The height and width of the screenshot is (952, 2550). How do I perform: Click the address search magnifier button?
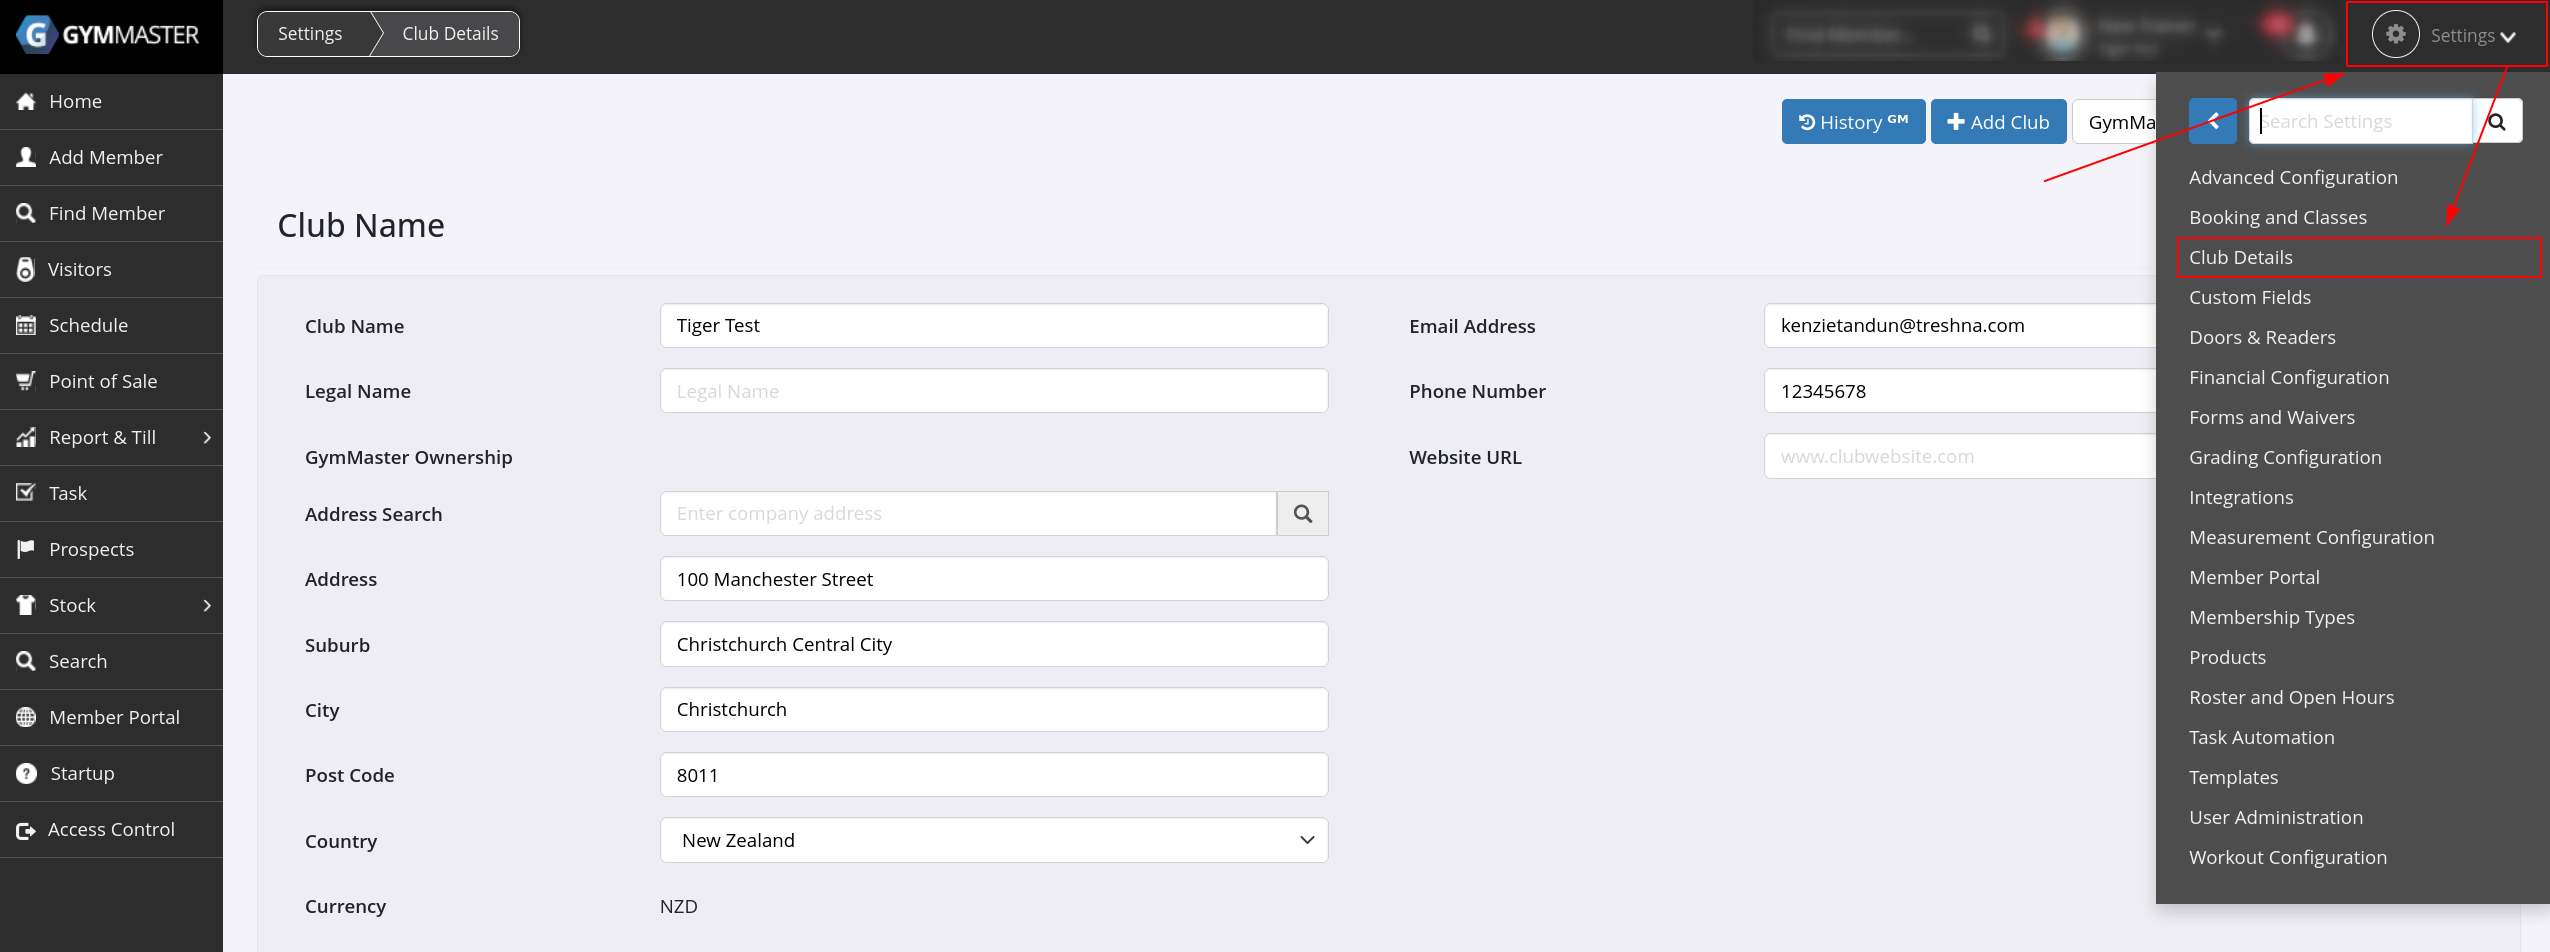pos(1302,514)
